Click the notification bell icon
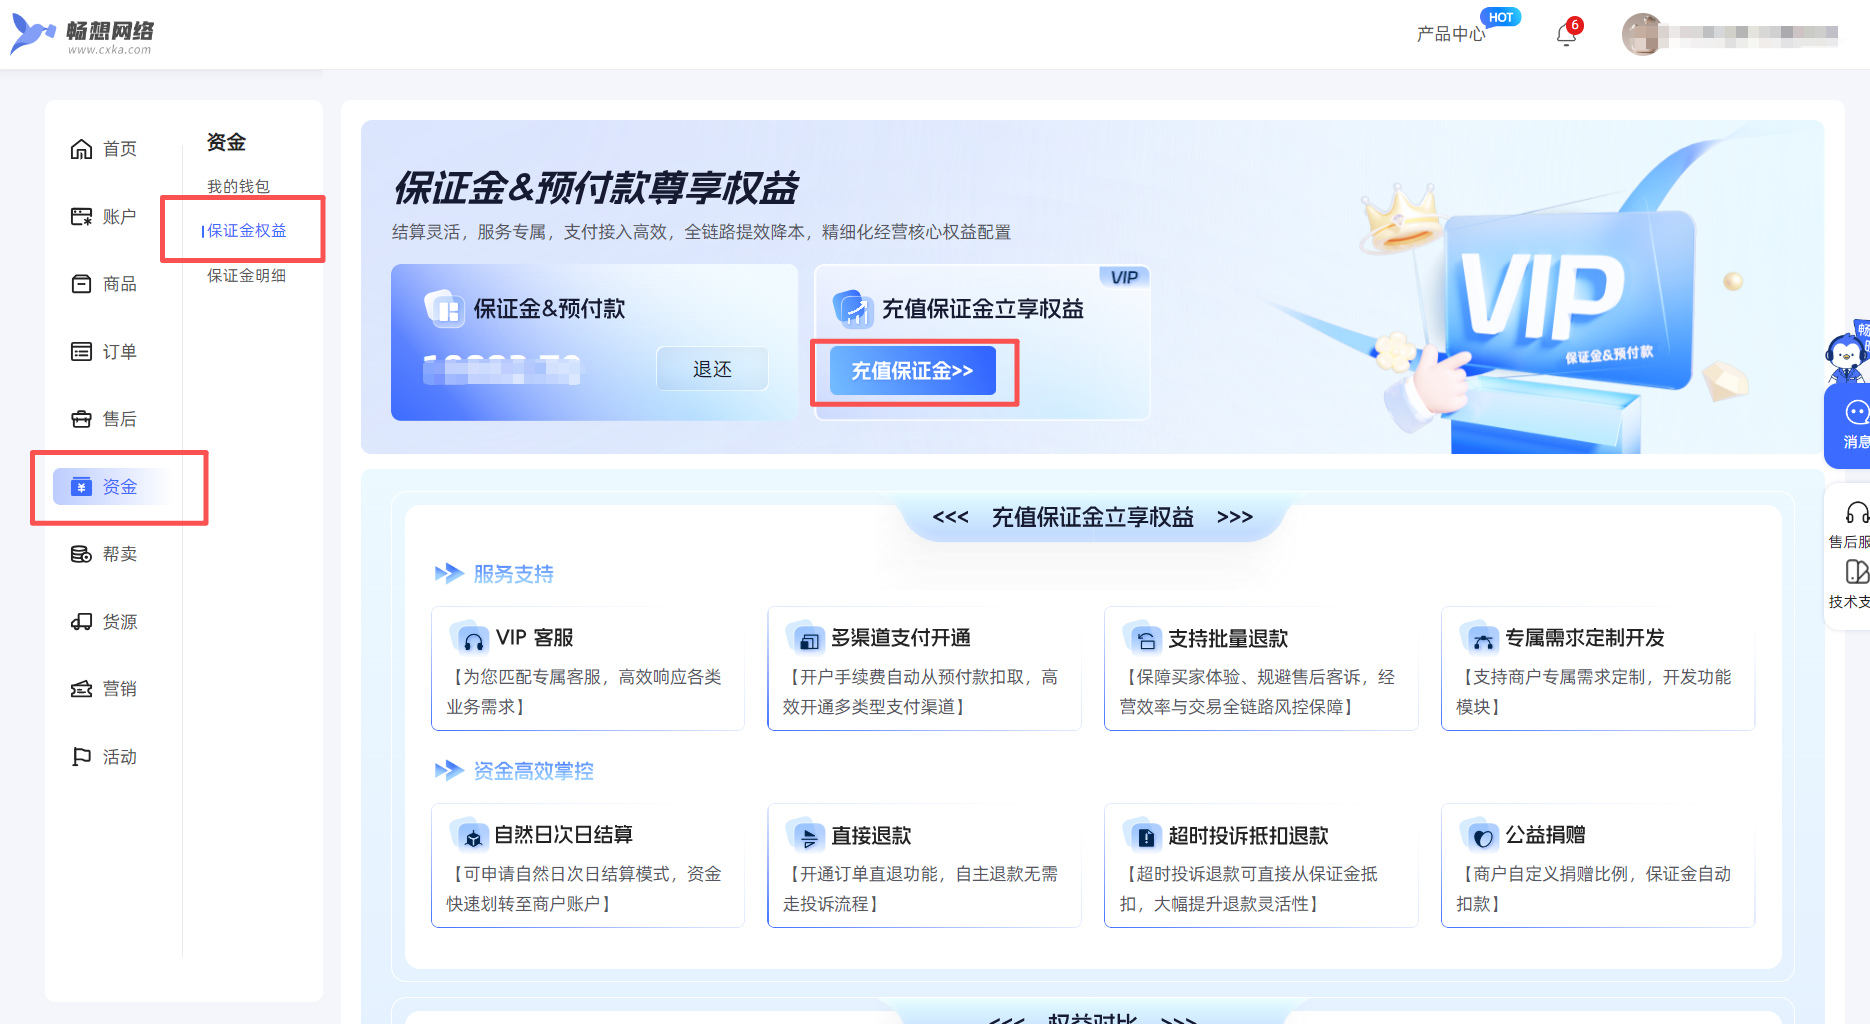1870x1024 pixels. pyautogui.click(x=1566, y=36)
